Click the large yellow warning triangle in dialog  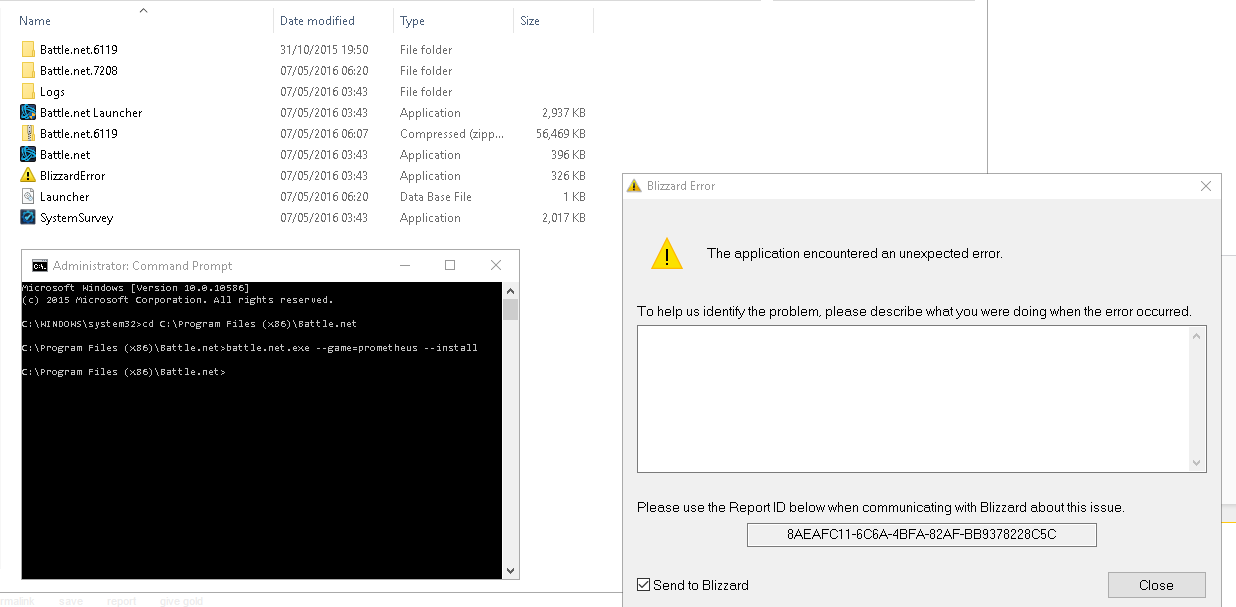[x=667, y=254]
